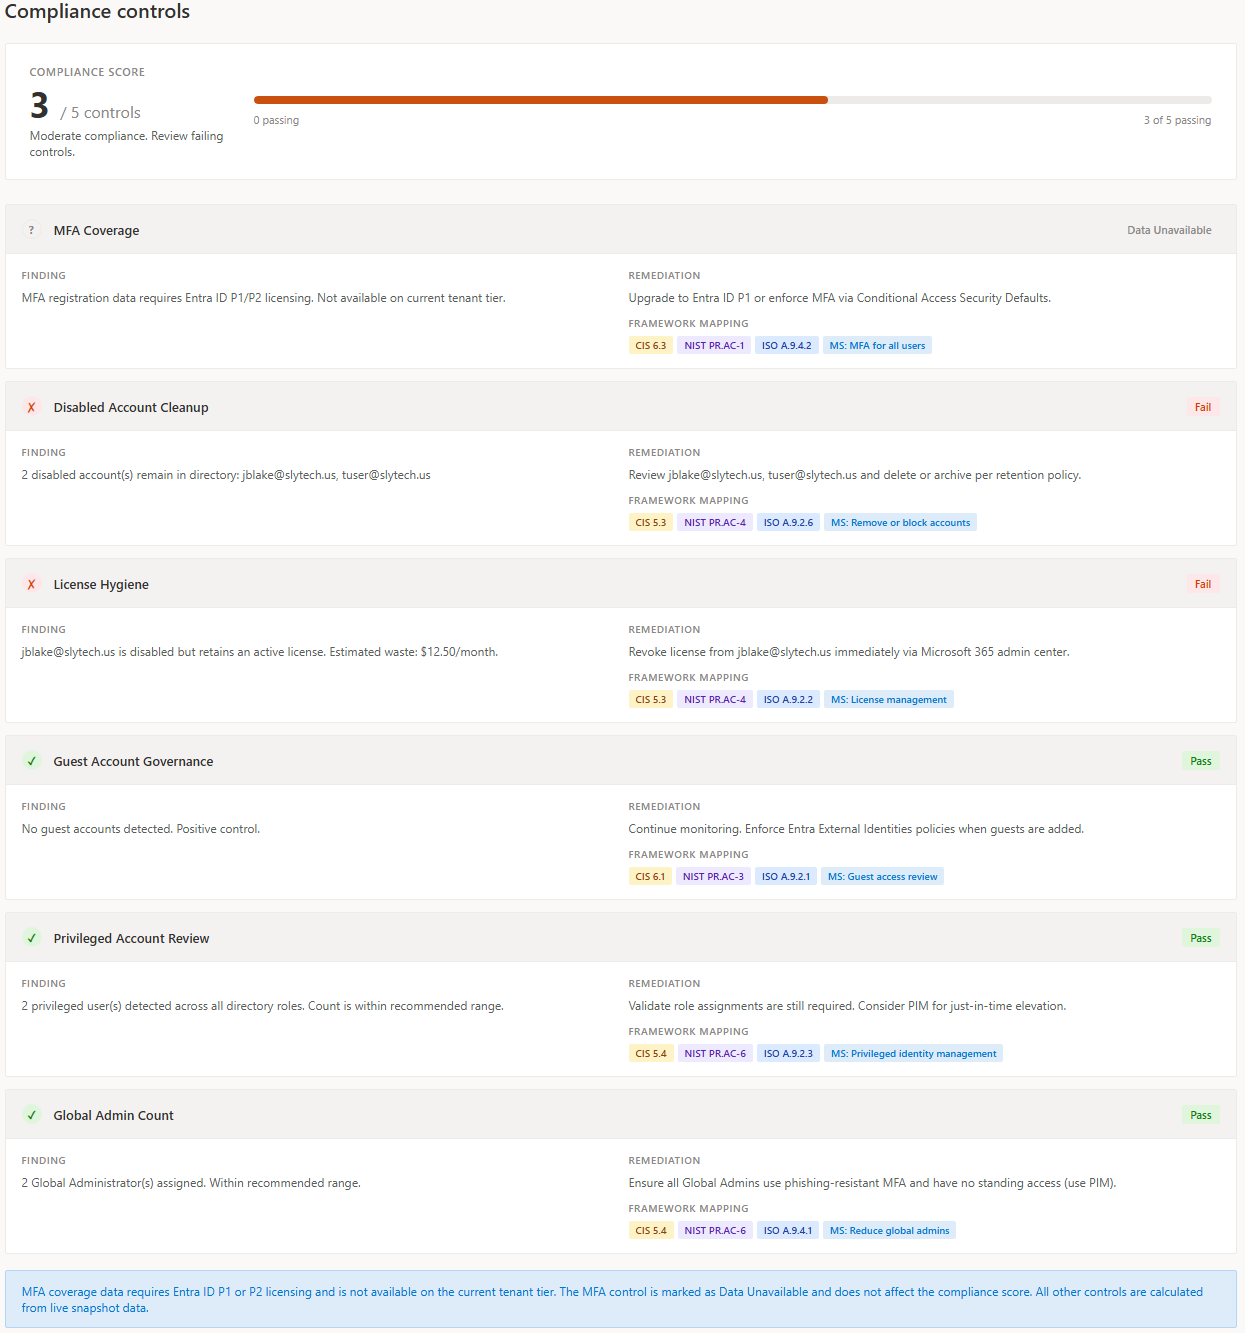1245x1333 pixels.
Task: Click the green check icon beside Privileged Account Review
Action: 31,938
